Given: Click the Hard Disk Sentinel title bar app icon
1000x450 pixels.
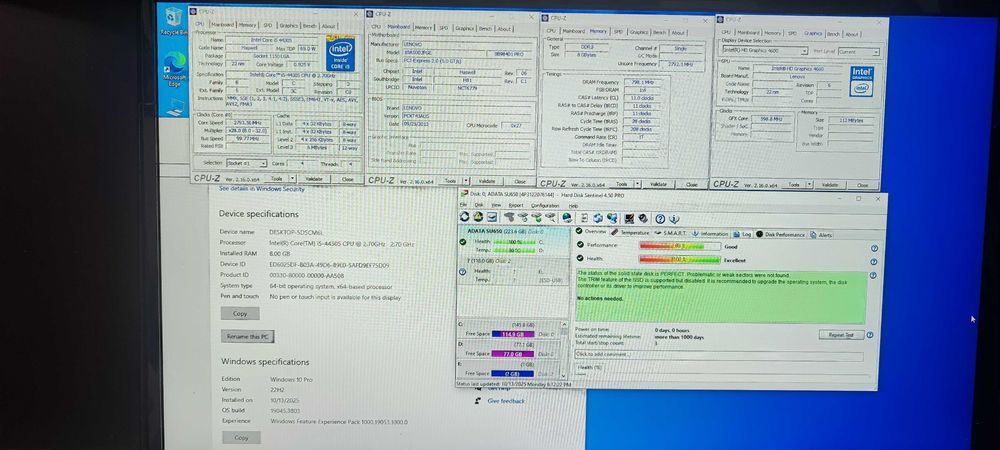Looking at the screenshot, I should point(463,193).
